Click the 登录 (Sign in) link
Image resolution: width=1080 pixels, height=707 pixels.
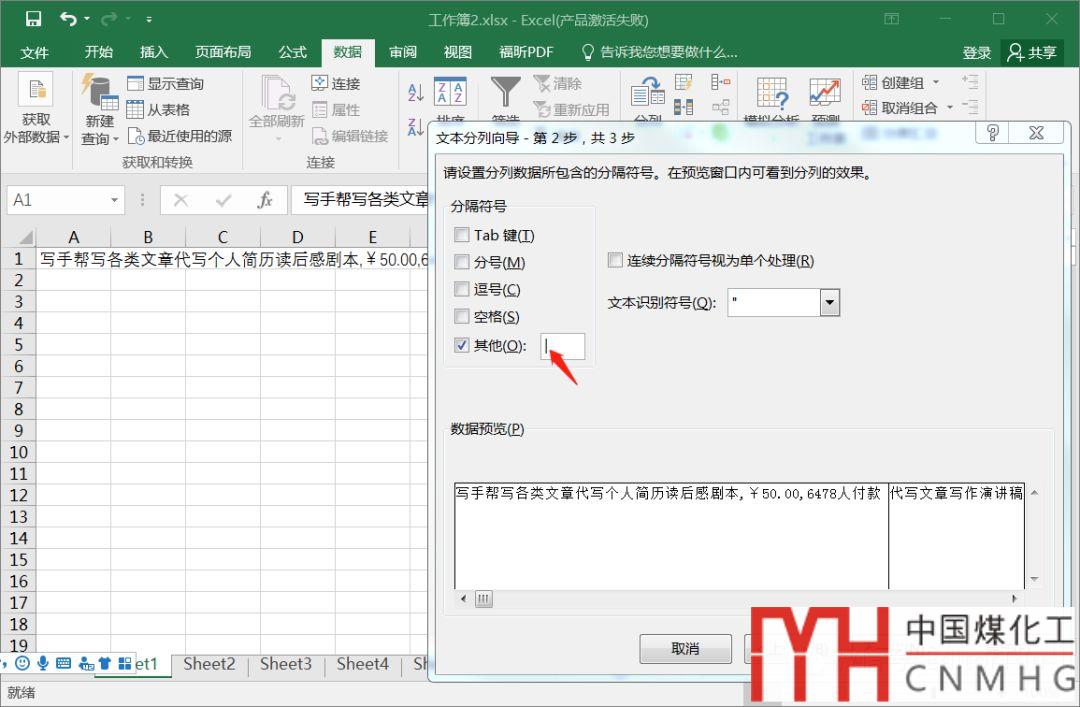click(x=976, y=52)
